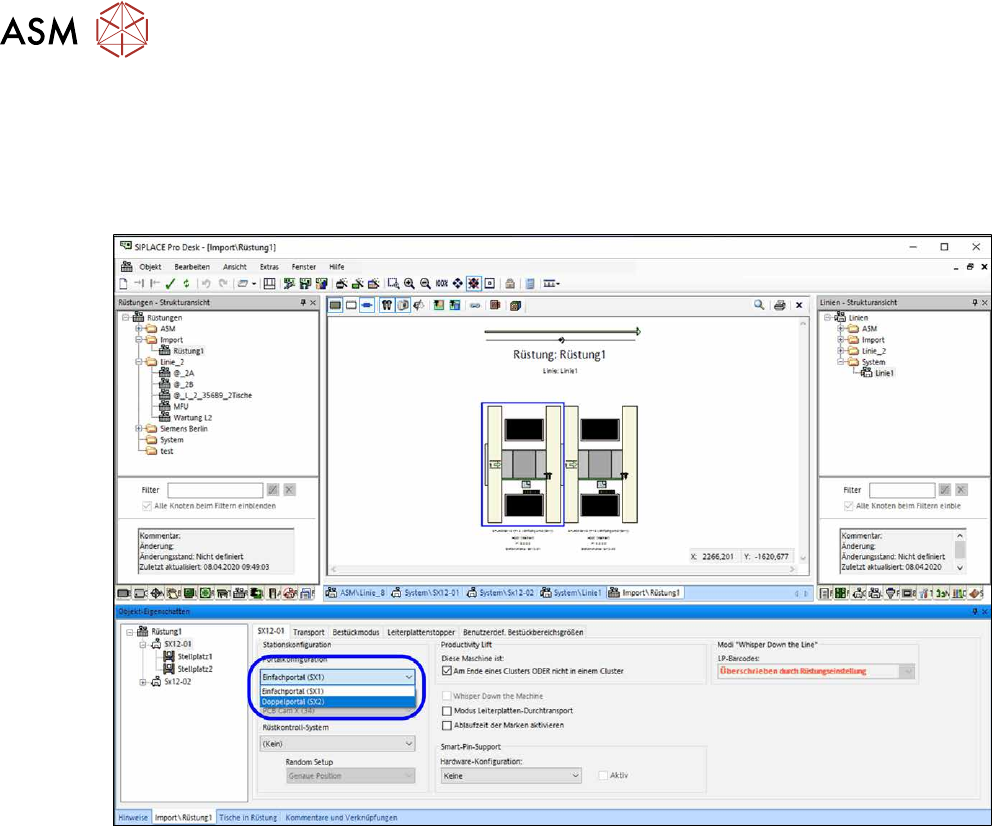
Task: Click the filled rectangle view mode icon
Action: pos(335,305)
